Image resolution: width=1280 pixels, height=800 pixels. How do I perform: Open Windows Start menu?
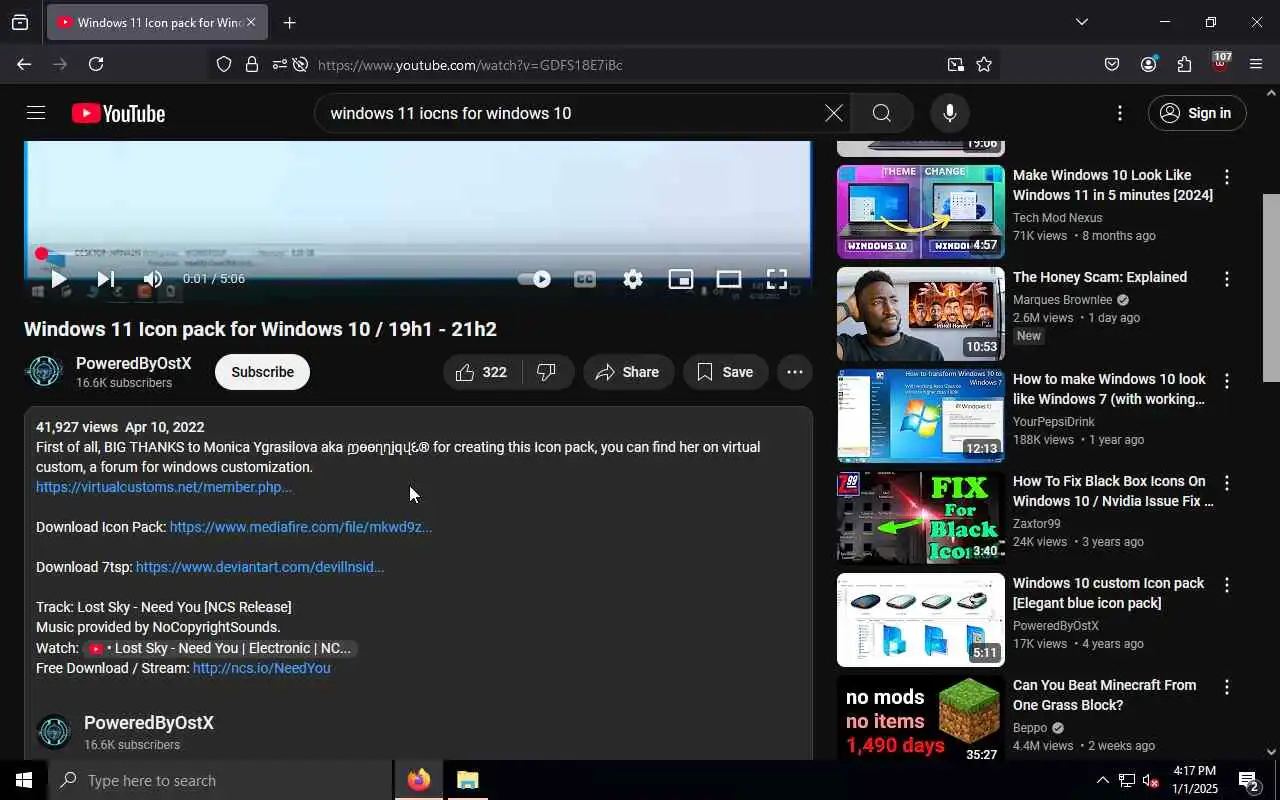24,780
